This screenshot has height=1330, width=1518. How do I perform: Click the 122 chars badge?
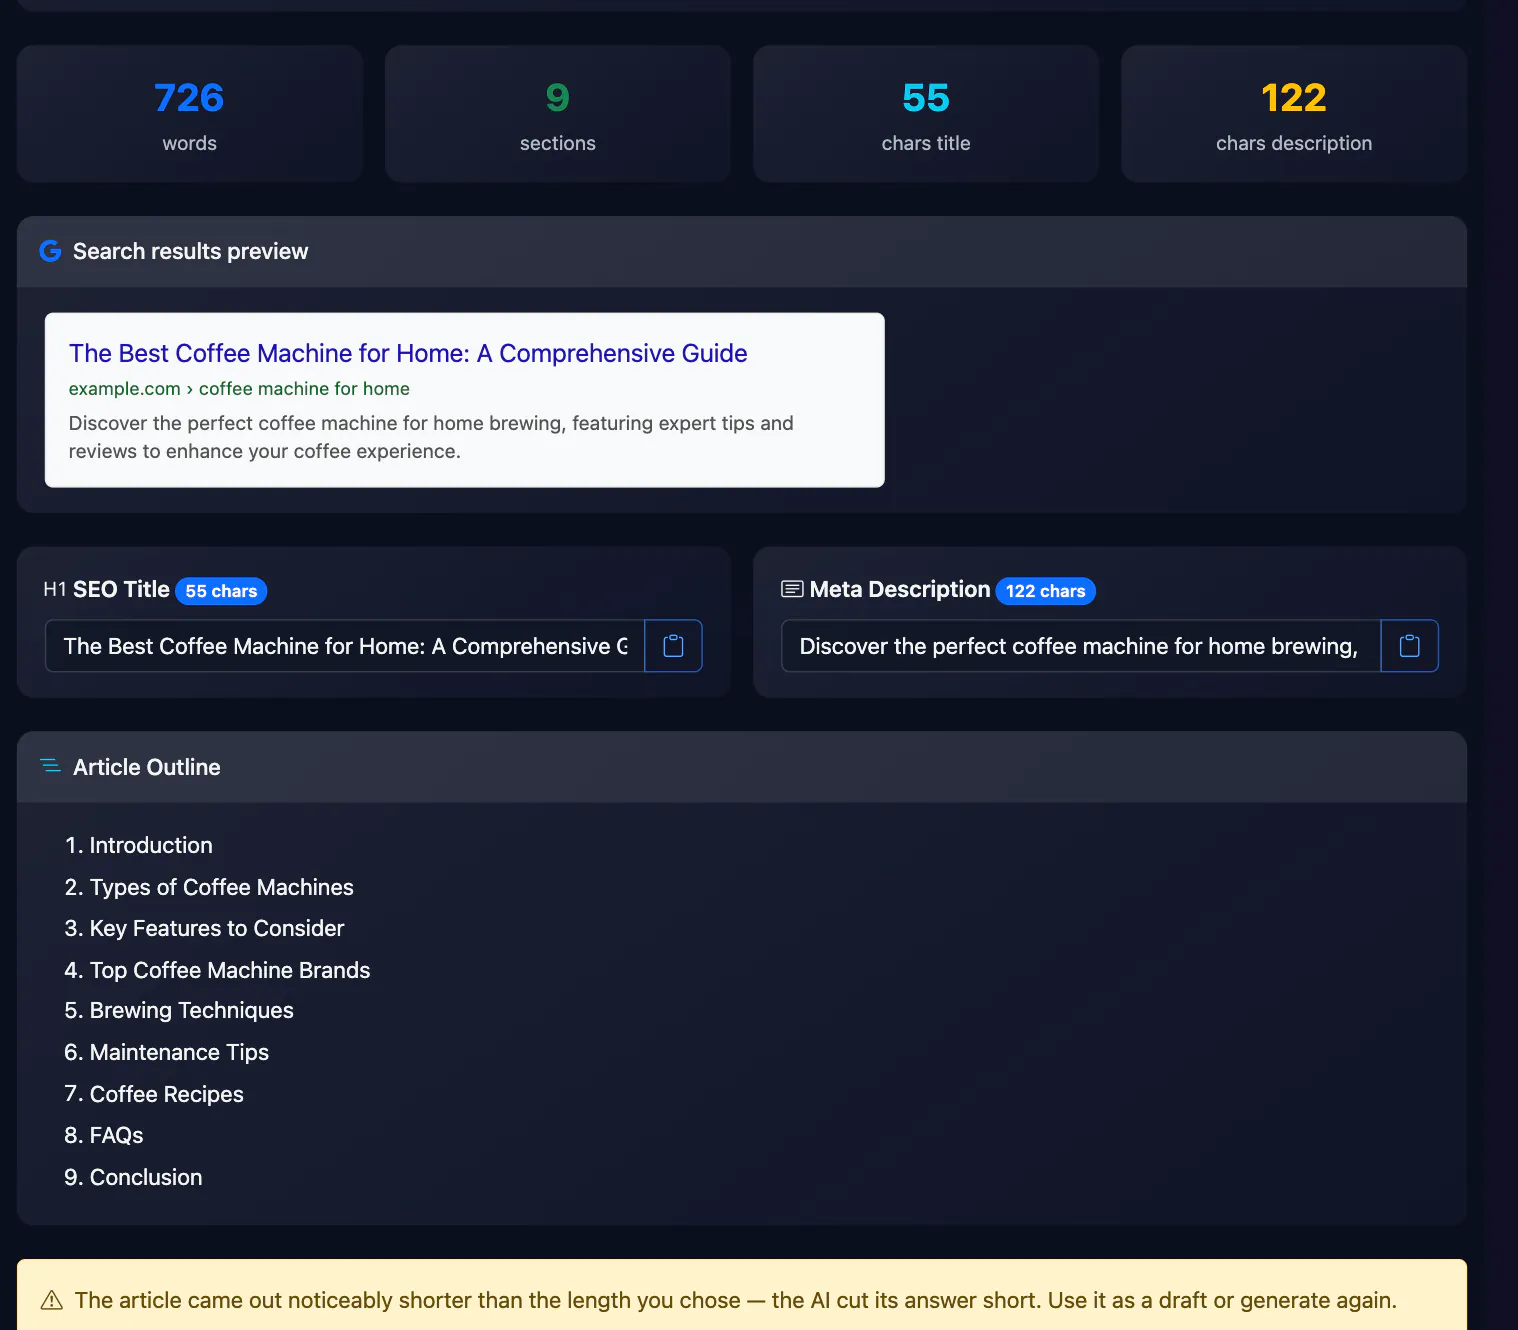coord(1045,591)
